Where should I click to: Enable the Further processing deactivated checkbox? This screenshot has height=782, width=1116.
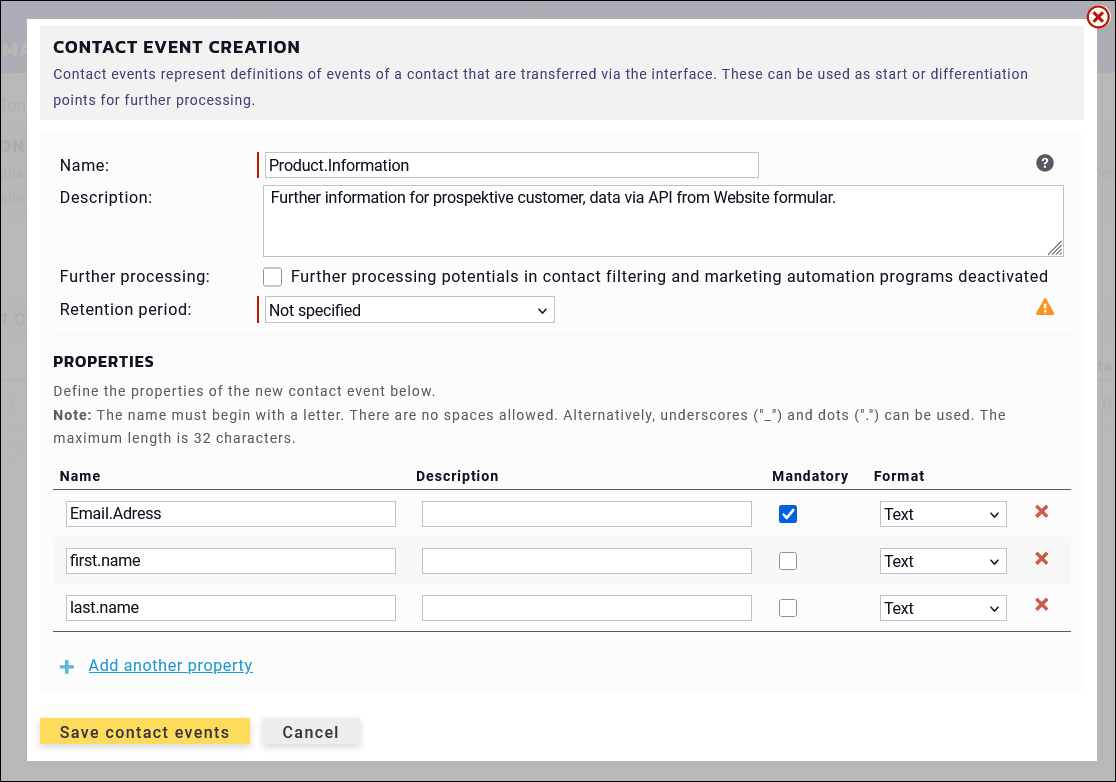(272, 277)
